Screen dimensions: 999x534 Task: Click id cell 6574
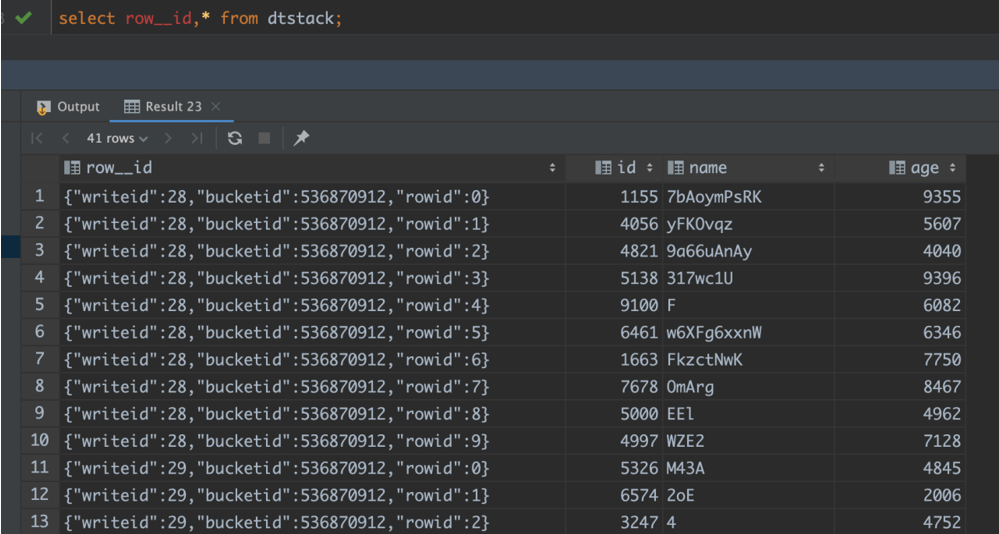(x=614, y=495)
